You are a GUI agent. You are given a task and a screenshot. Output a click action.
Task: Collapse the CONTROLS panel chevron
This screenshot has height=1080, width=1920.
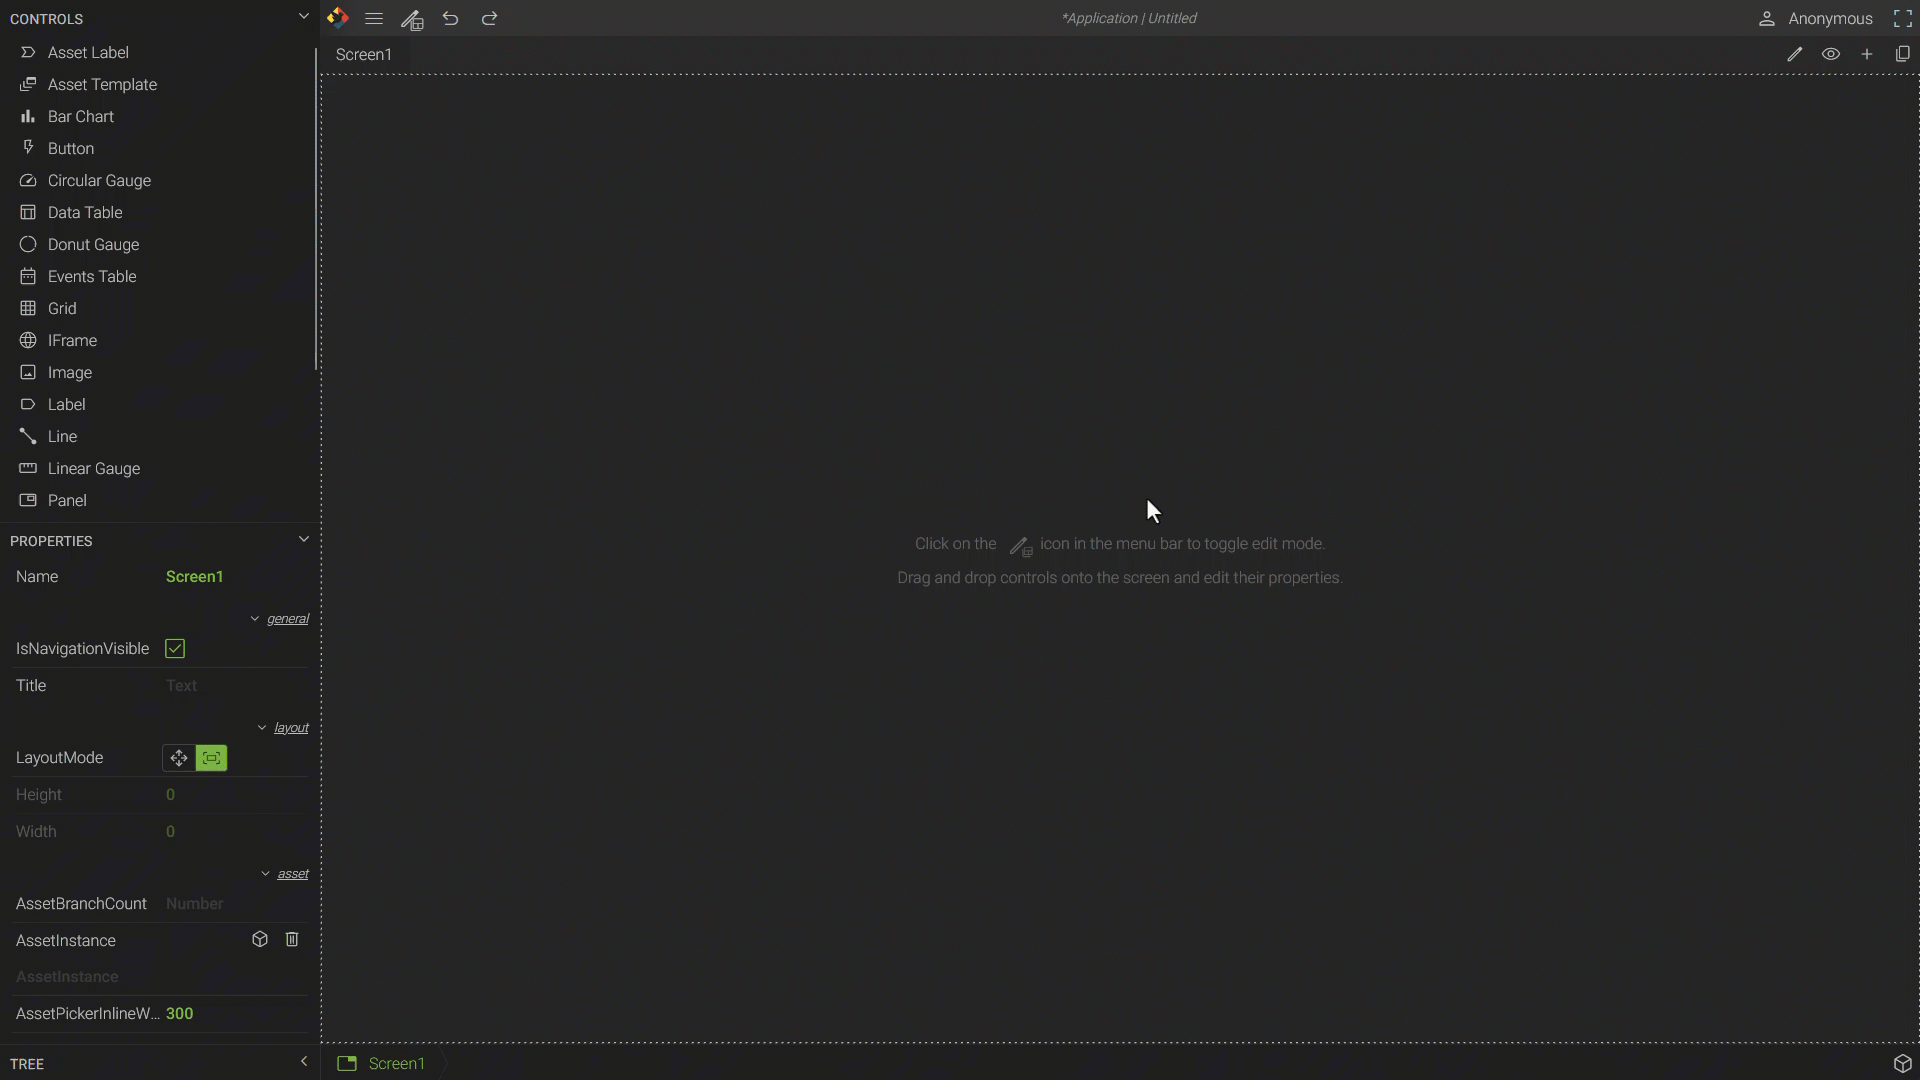click(304, 17)
